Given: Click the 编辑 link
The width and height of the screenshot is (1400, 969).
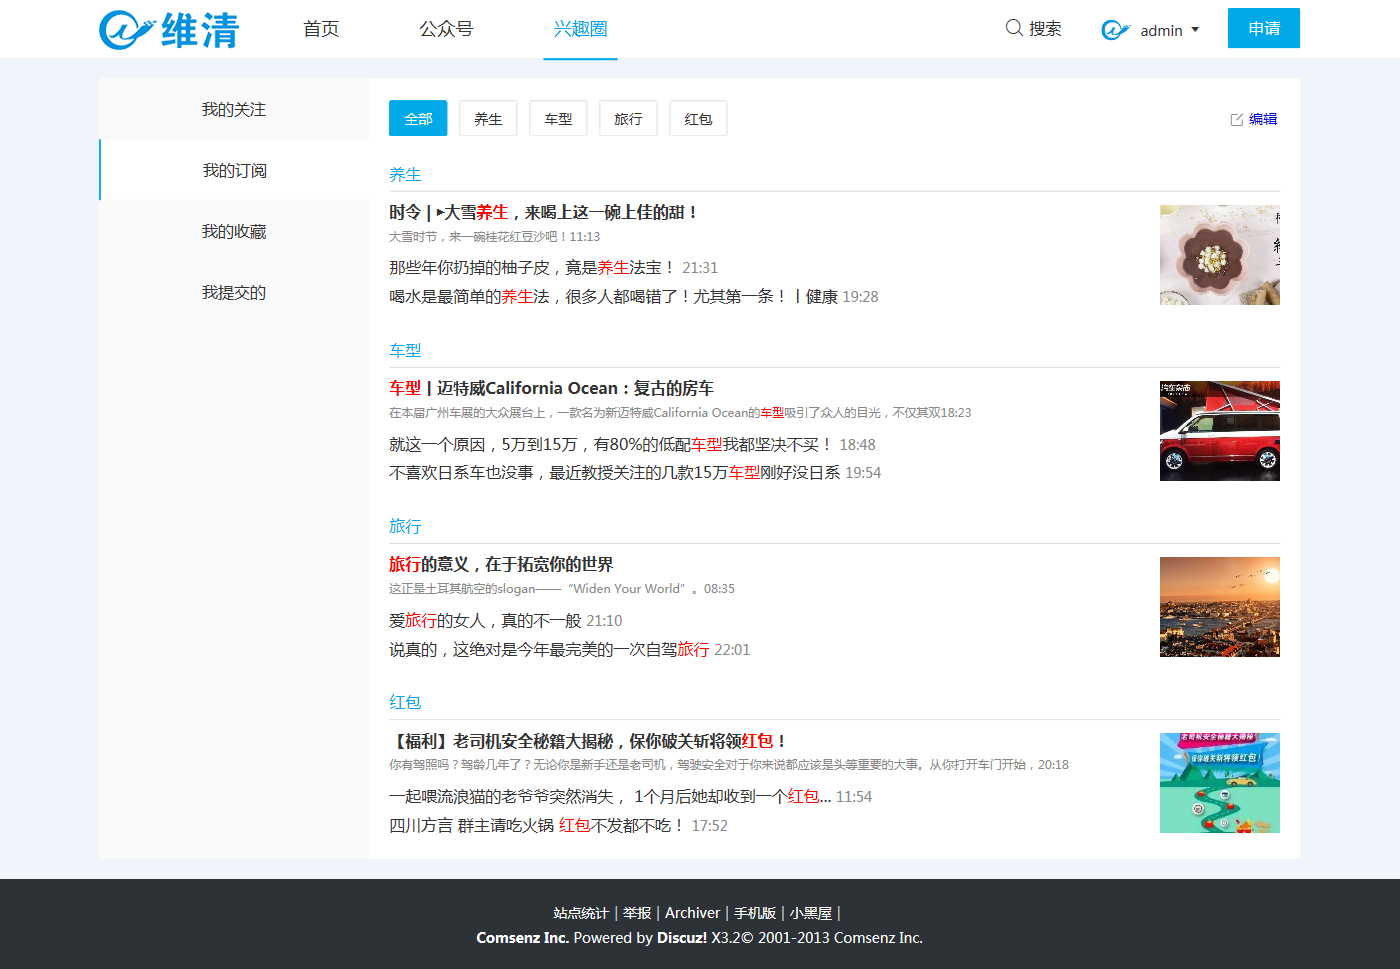Looking at the screenshot, I should pos(1263,119).
